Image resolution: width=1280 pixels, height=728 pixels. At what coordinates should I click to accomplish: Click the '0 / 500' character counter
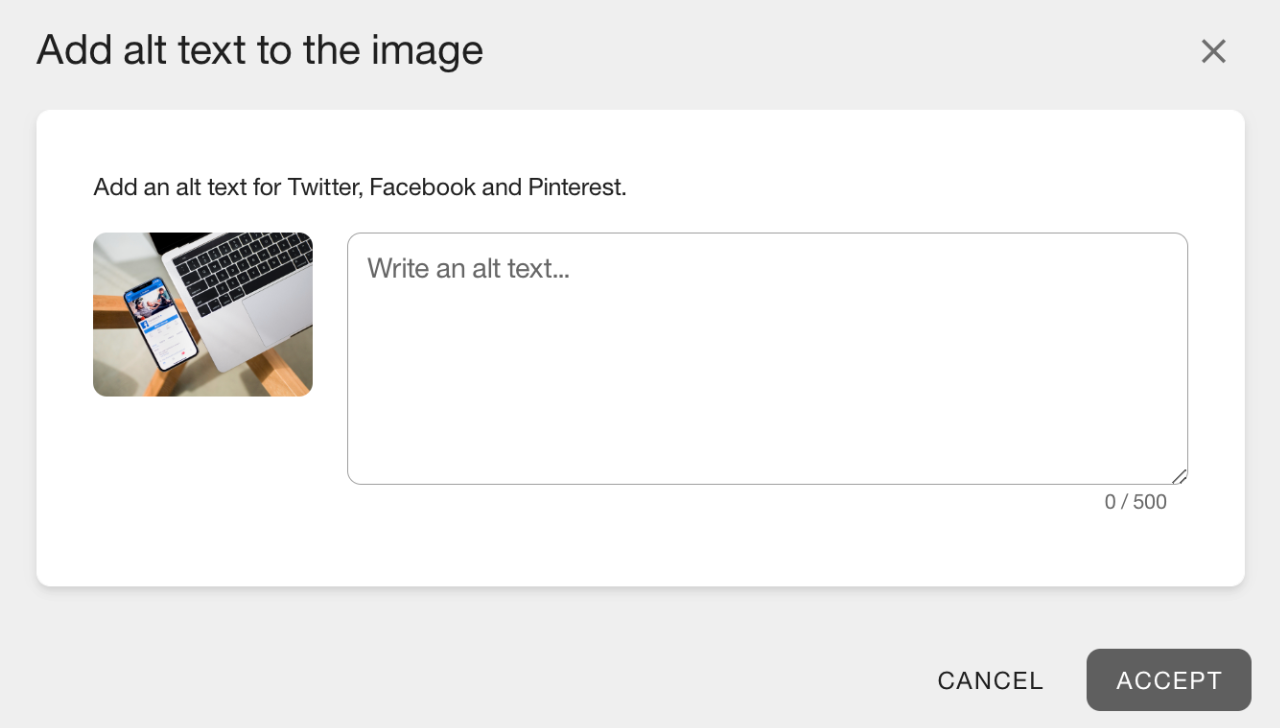pos(1135,501)
